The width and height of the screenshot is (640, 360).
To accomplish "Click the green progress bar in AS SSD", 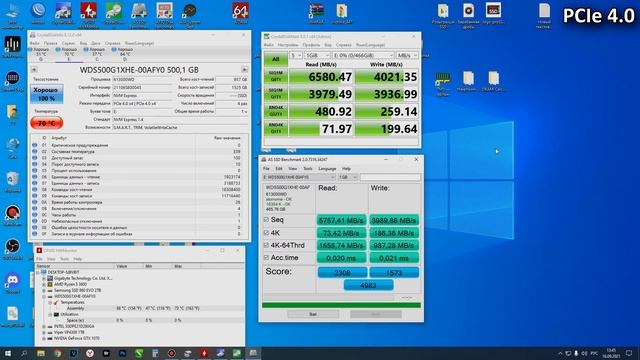I will pos(341,305).
